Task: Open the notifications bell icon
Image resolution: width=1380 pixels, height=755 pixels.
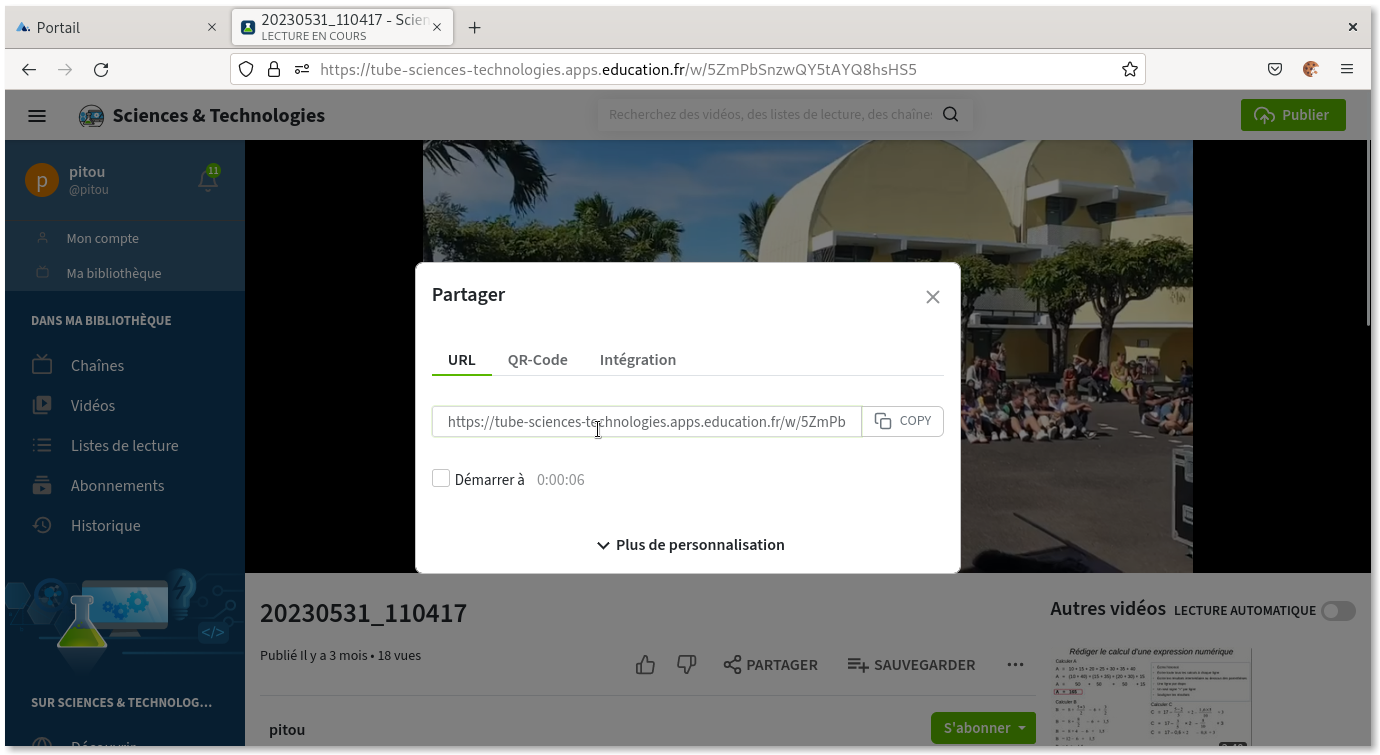Action: click(208, 180)
